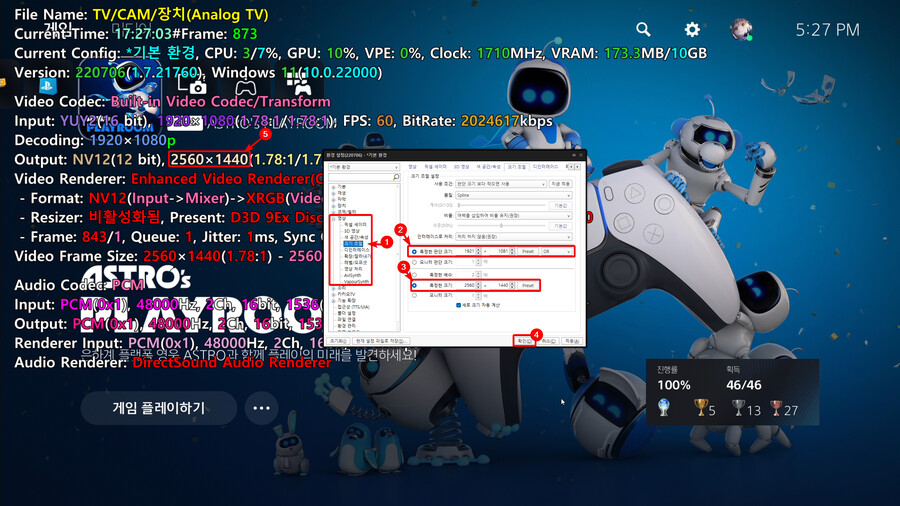The width and height of the screenshot is (900, 506).
Task: Click Preset button beside 2560 x 1440
Action: pyautogui.click(x=528, y=286)
